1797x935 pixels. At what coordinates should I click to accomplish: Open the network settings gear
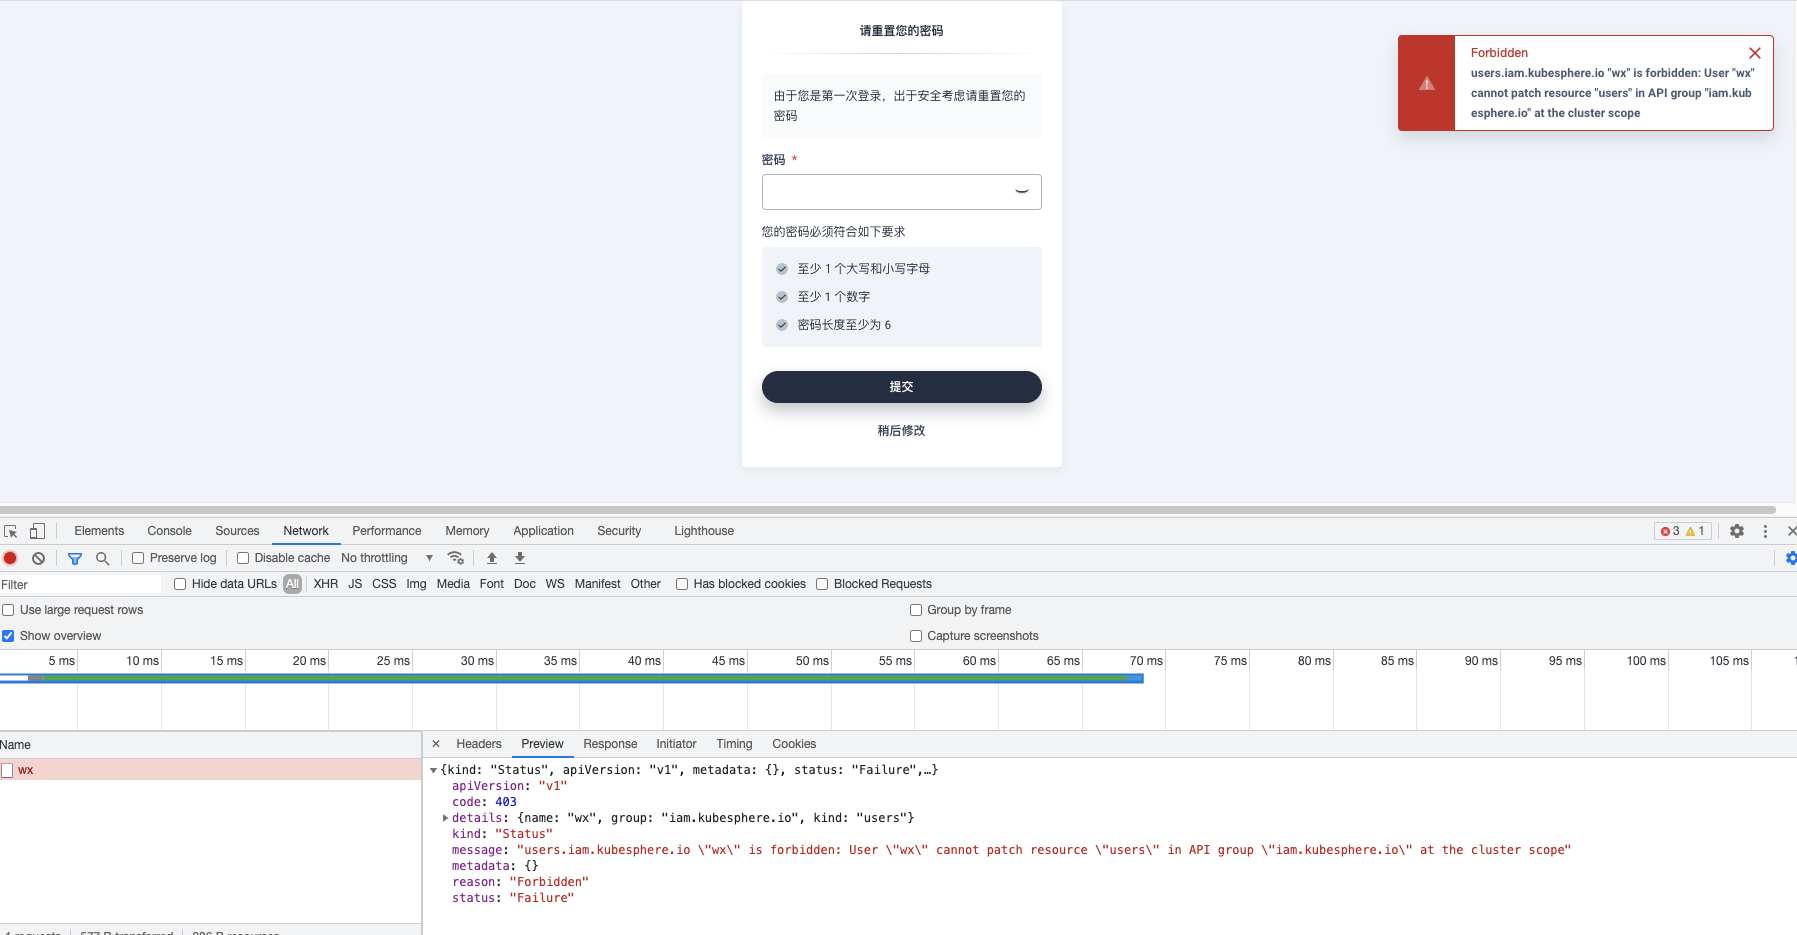click(x=1791, y=558)
